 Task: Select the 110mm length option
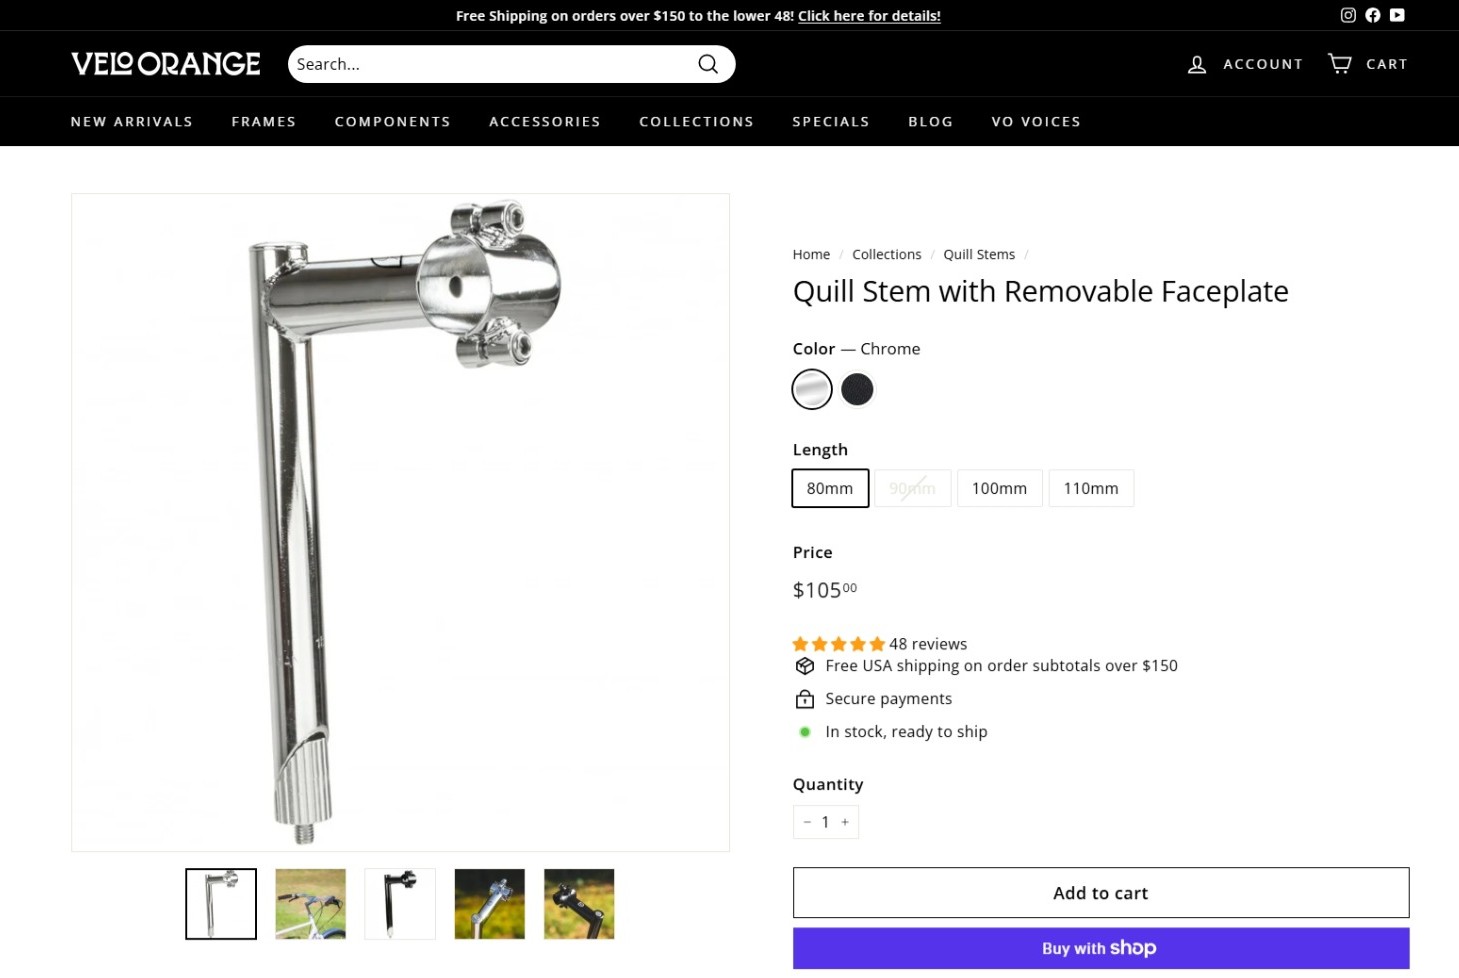tap(1091, 488)
